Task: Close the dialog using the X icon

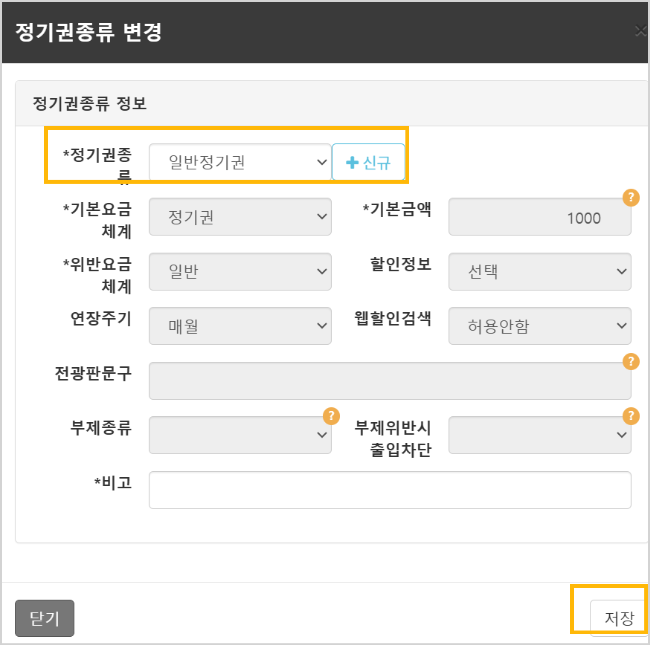Action: click(x=641, y=31)
